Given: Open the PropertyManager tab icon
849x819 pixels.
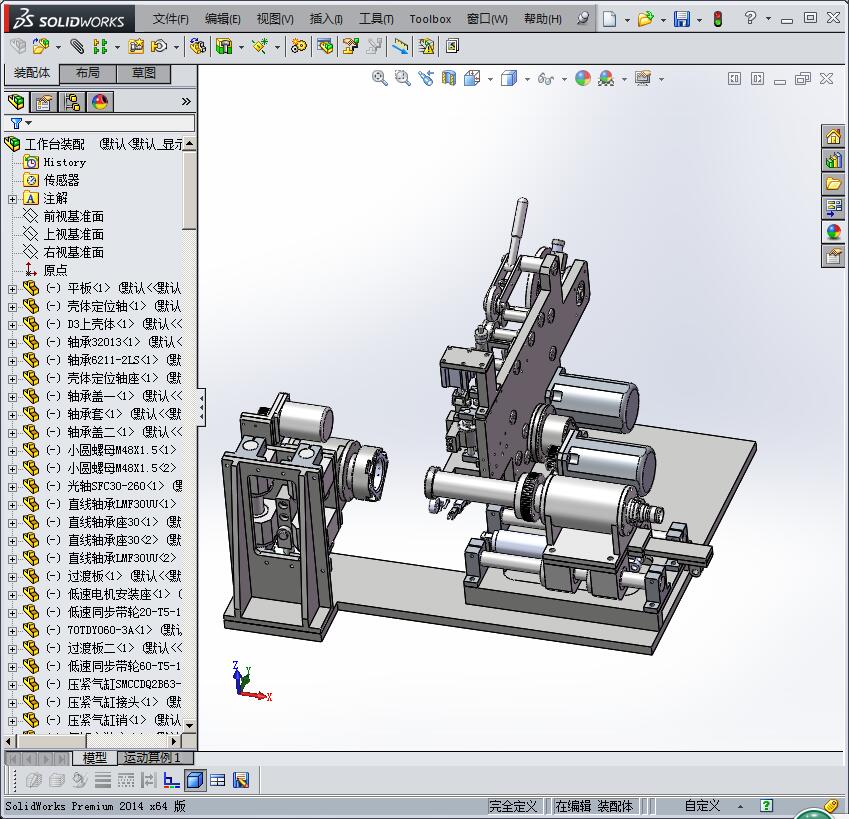Looking at the screenshot, I should pos(44,102).
